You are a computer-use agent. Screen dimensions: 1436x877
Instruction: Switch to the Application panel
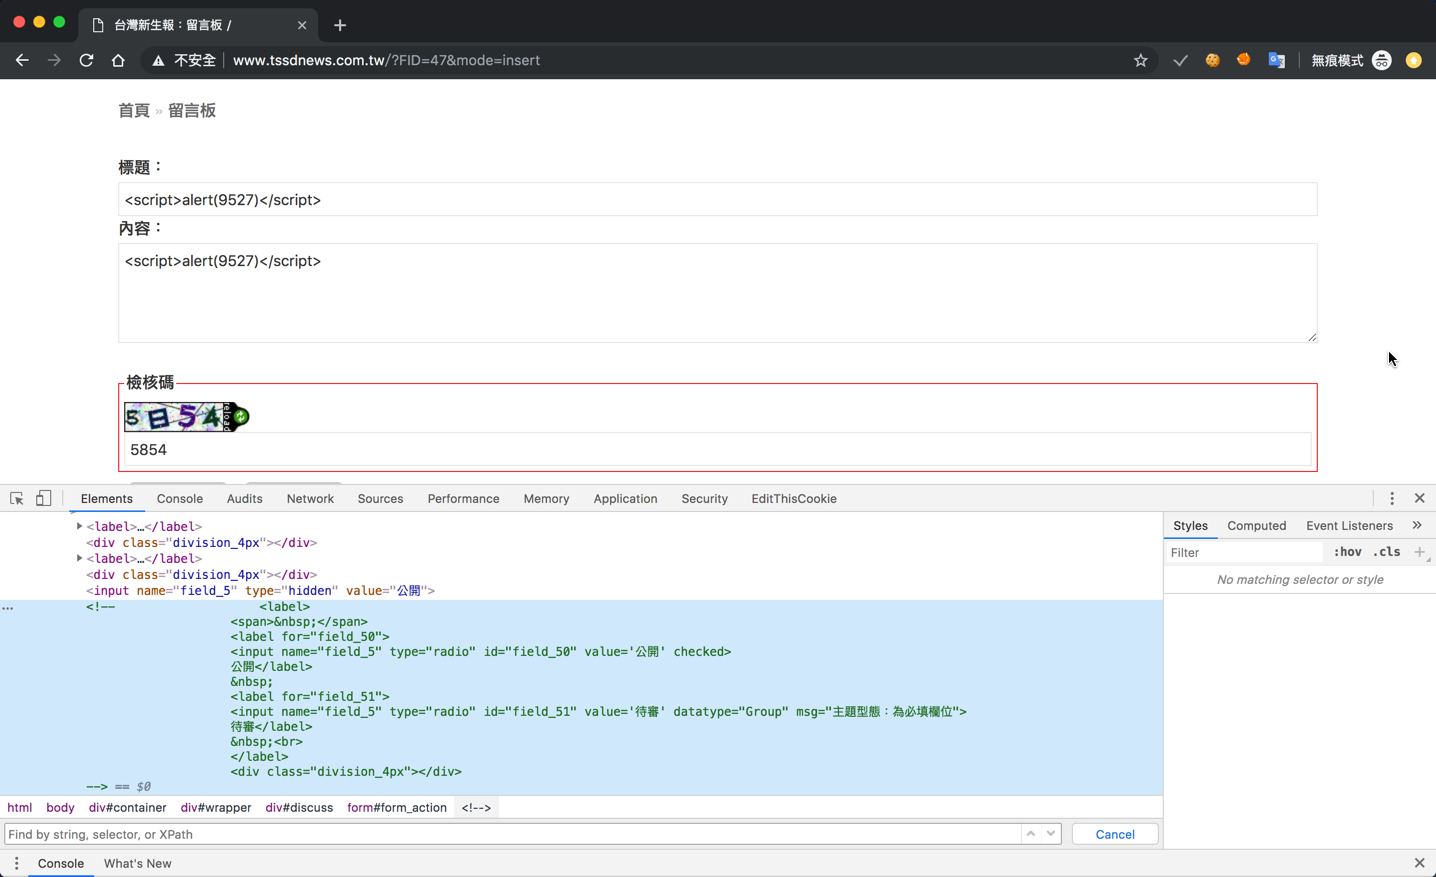(x=625, y=499)
